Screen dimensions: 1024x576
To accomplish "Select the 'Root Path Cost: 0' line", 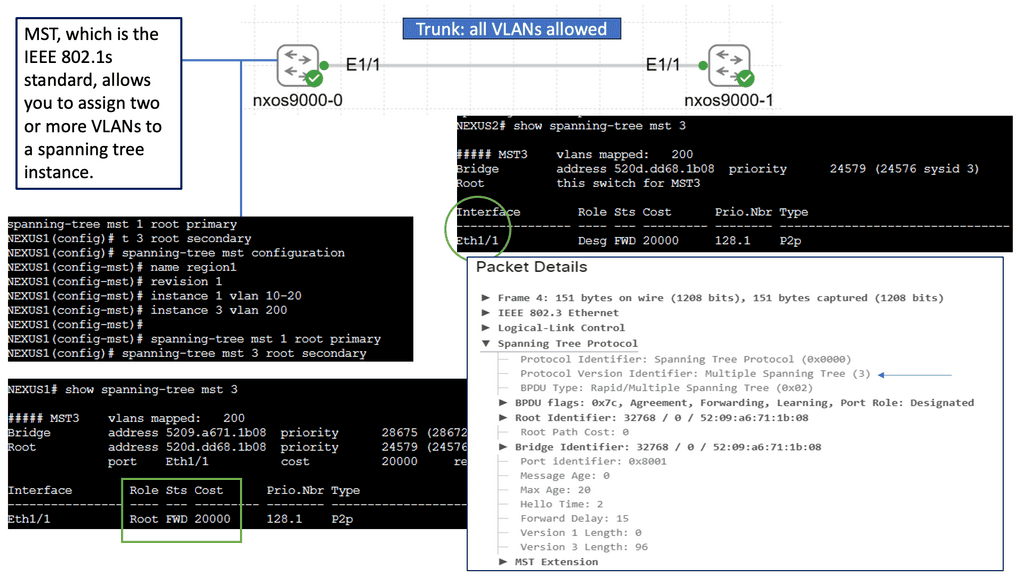I will [x=574, y=432].
